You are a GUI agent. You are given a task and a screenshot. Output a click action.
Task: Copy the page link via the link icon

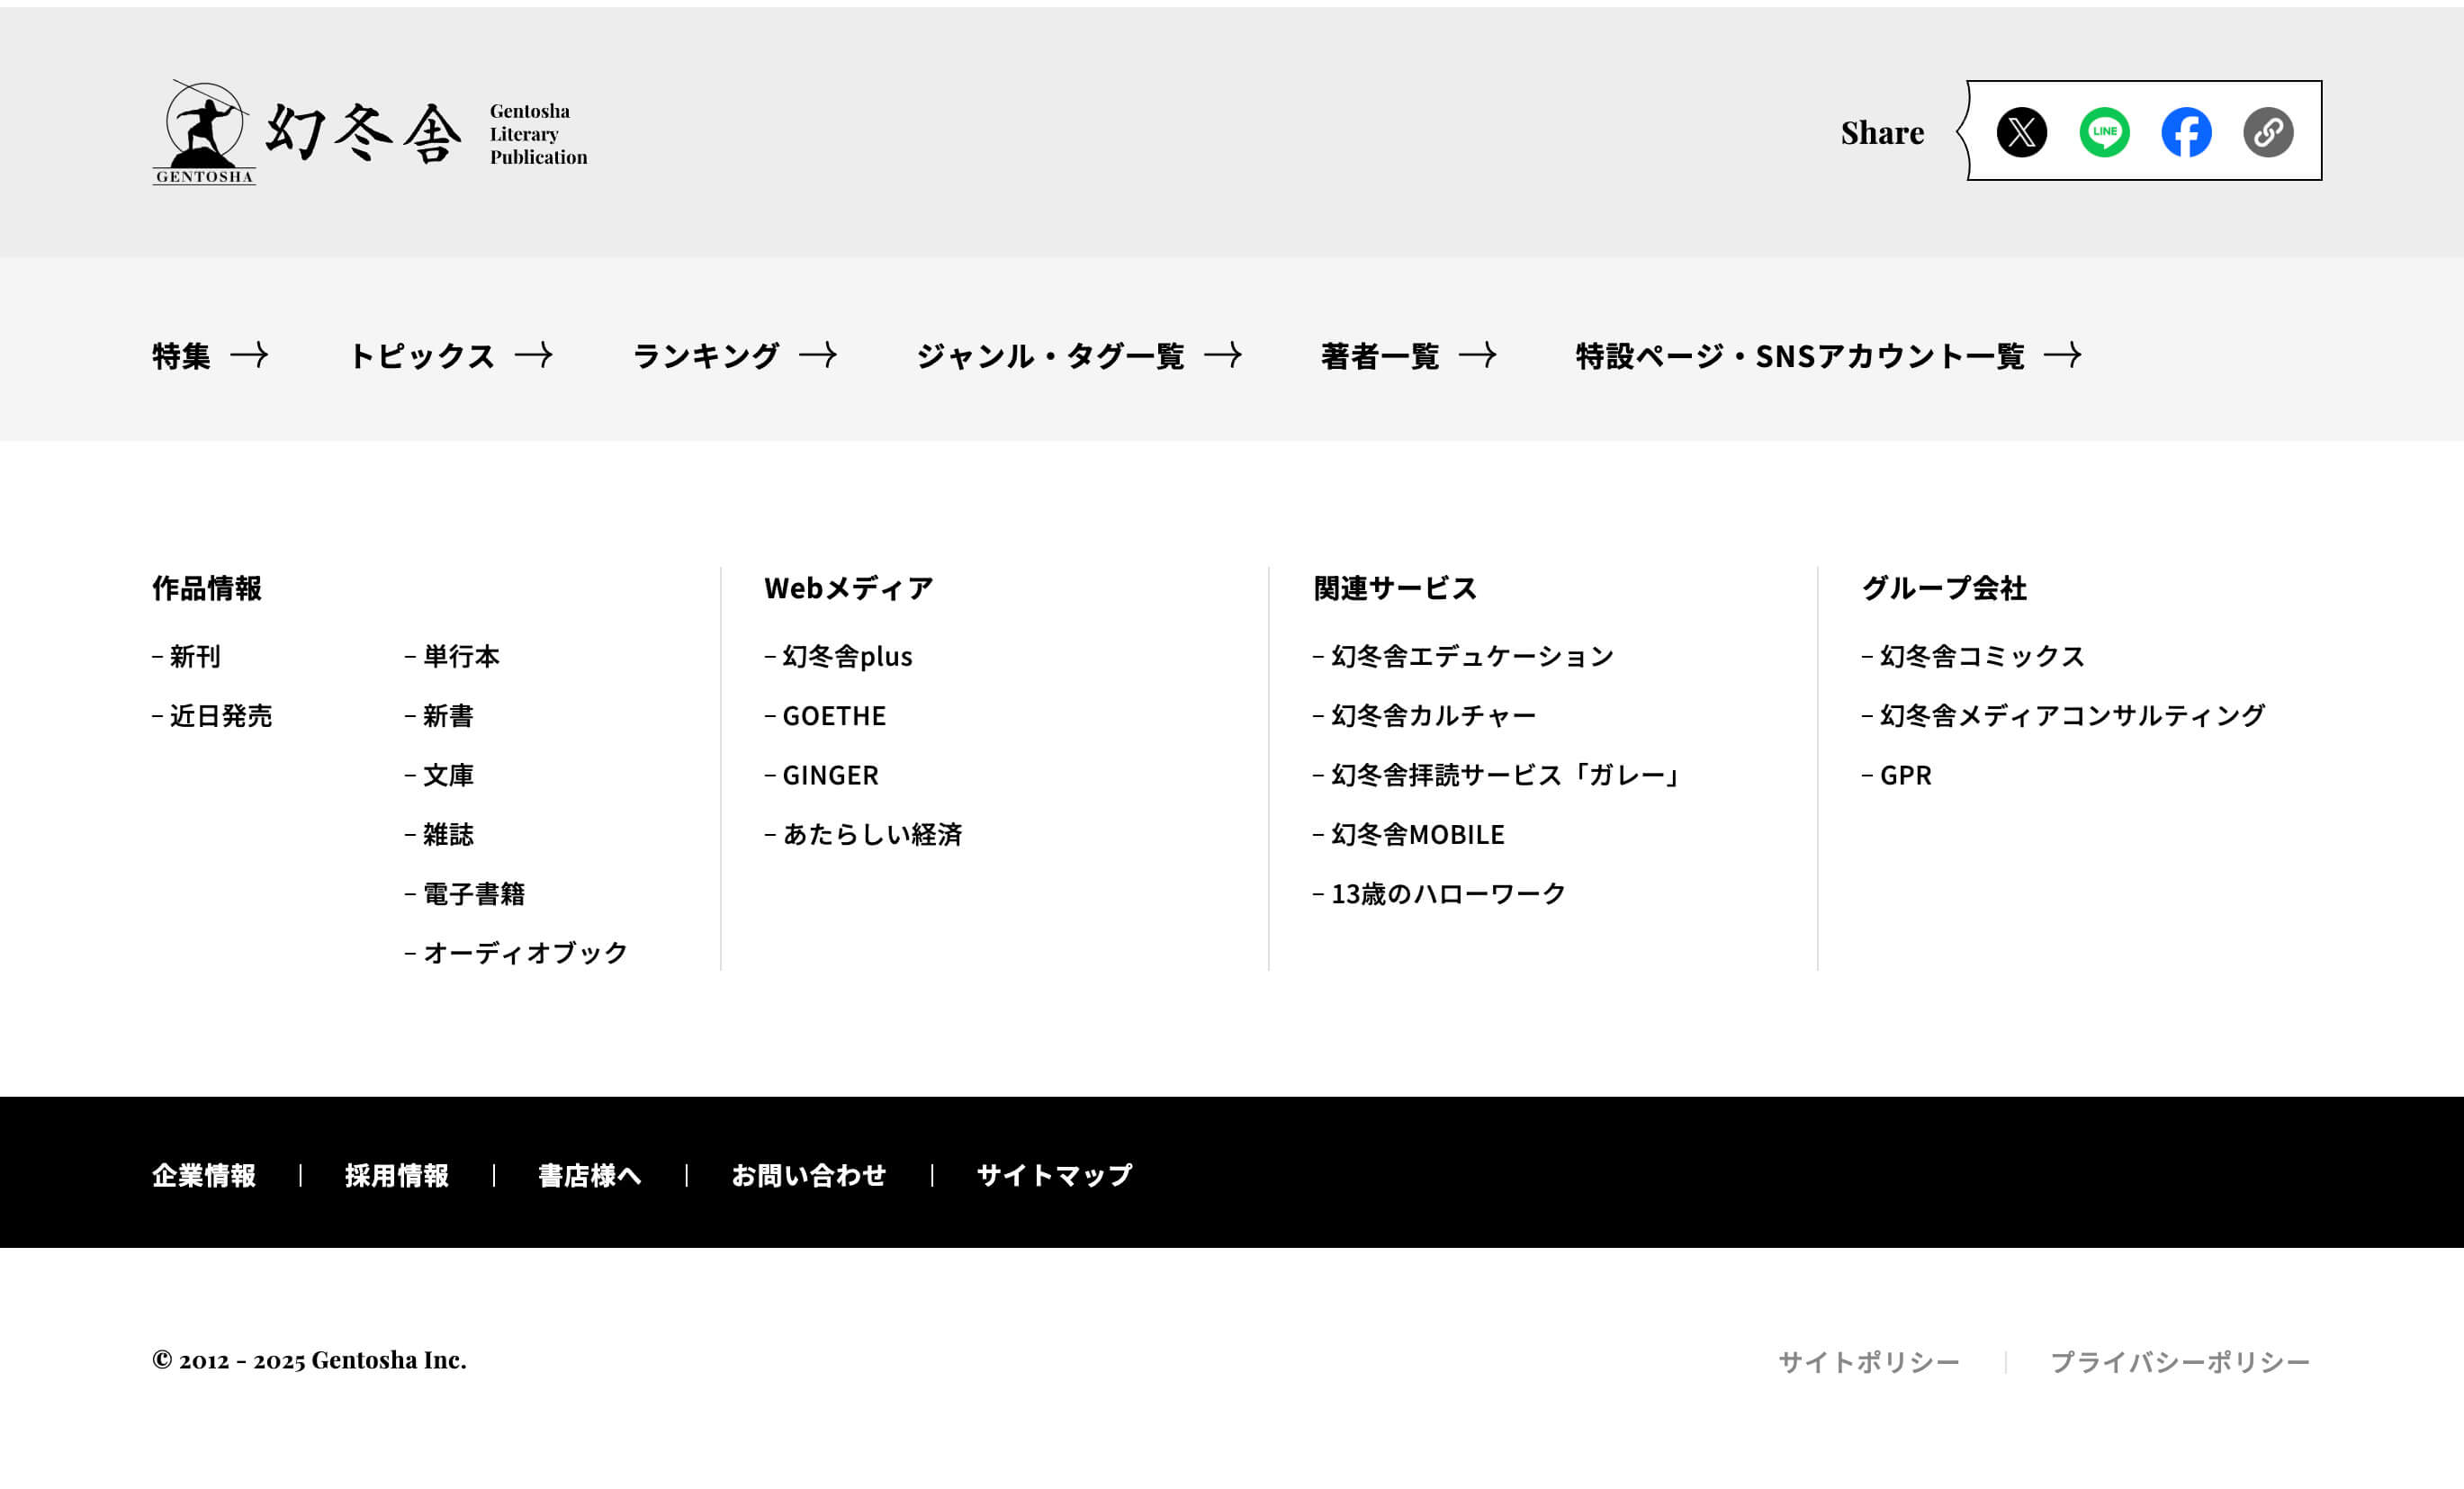click(x=2267, y=132)
